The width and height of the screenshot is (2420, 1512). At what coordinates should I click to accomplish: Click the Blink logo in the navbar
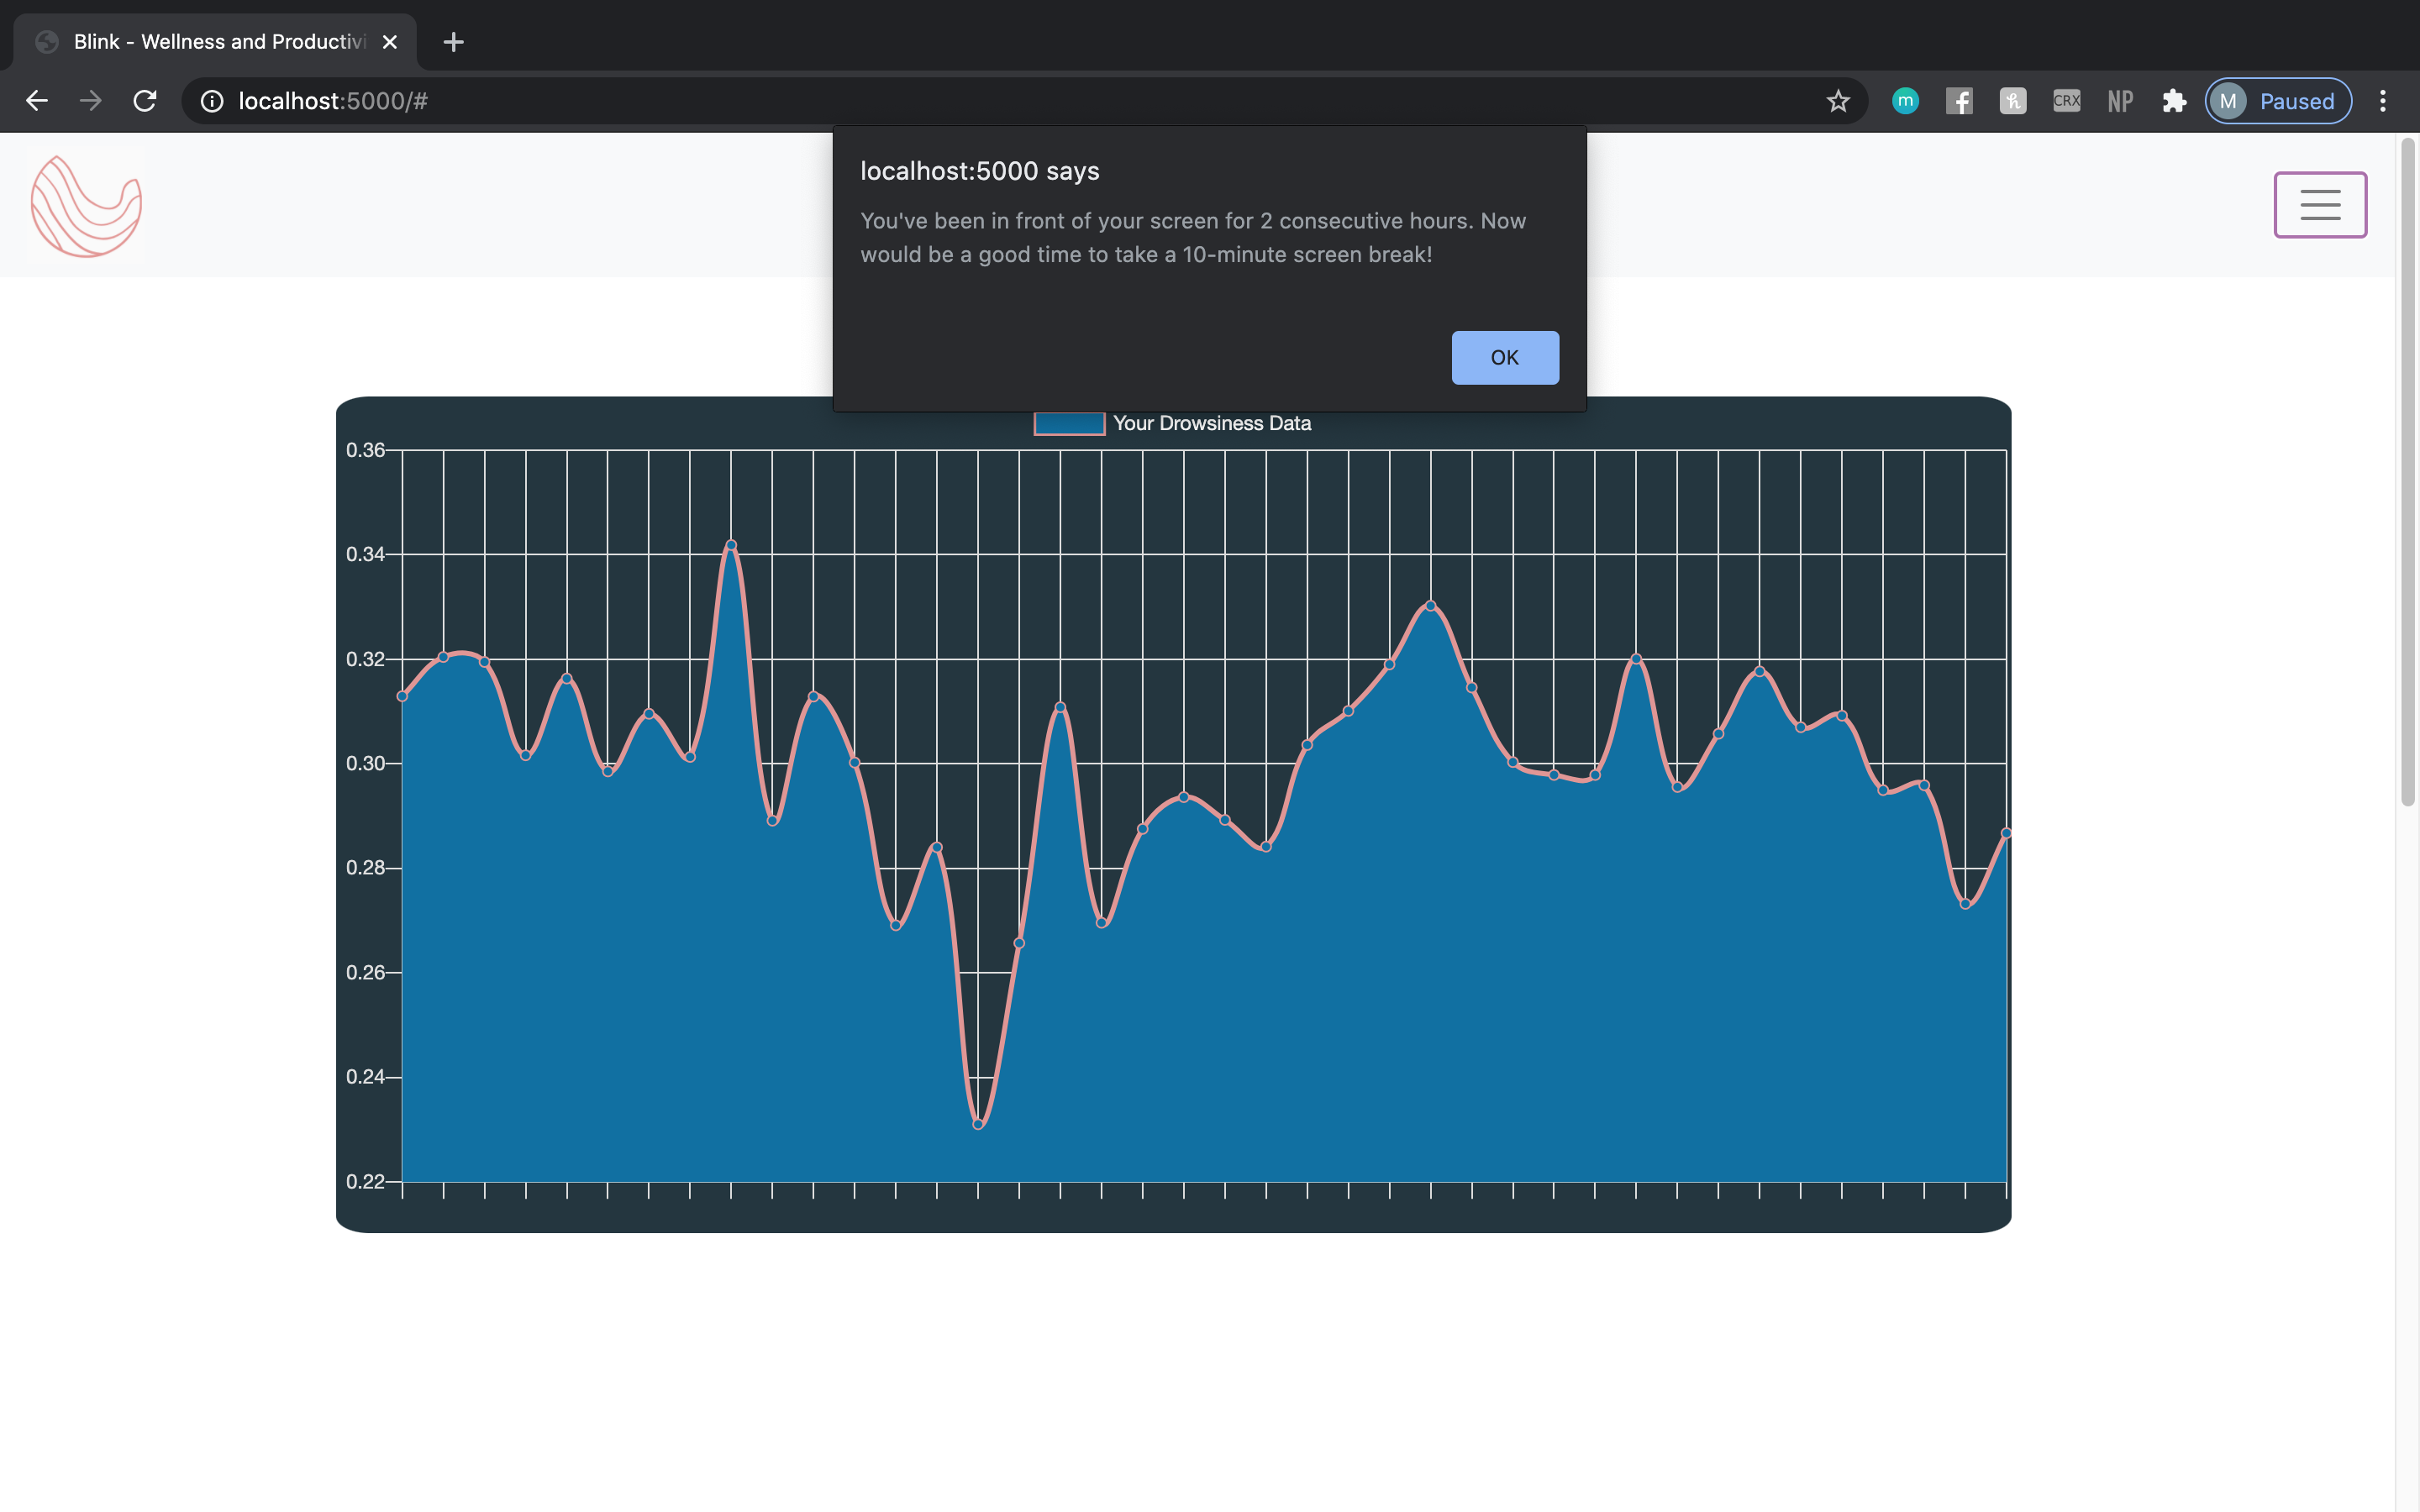(86, 206)
